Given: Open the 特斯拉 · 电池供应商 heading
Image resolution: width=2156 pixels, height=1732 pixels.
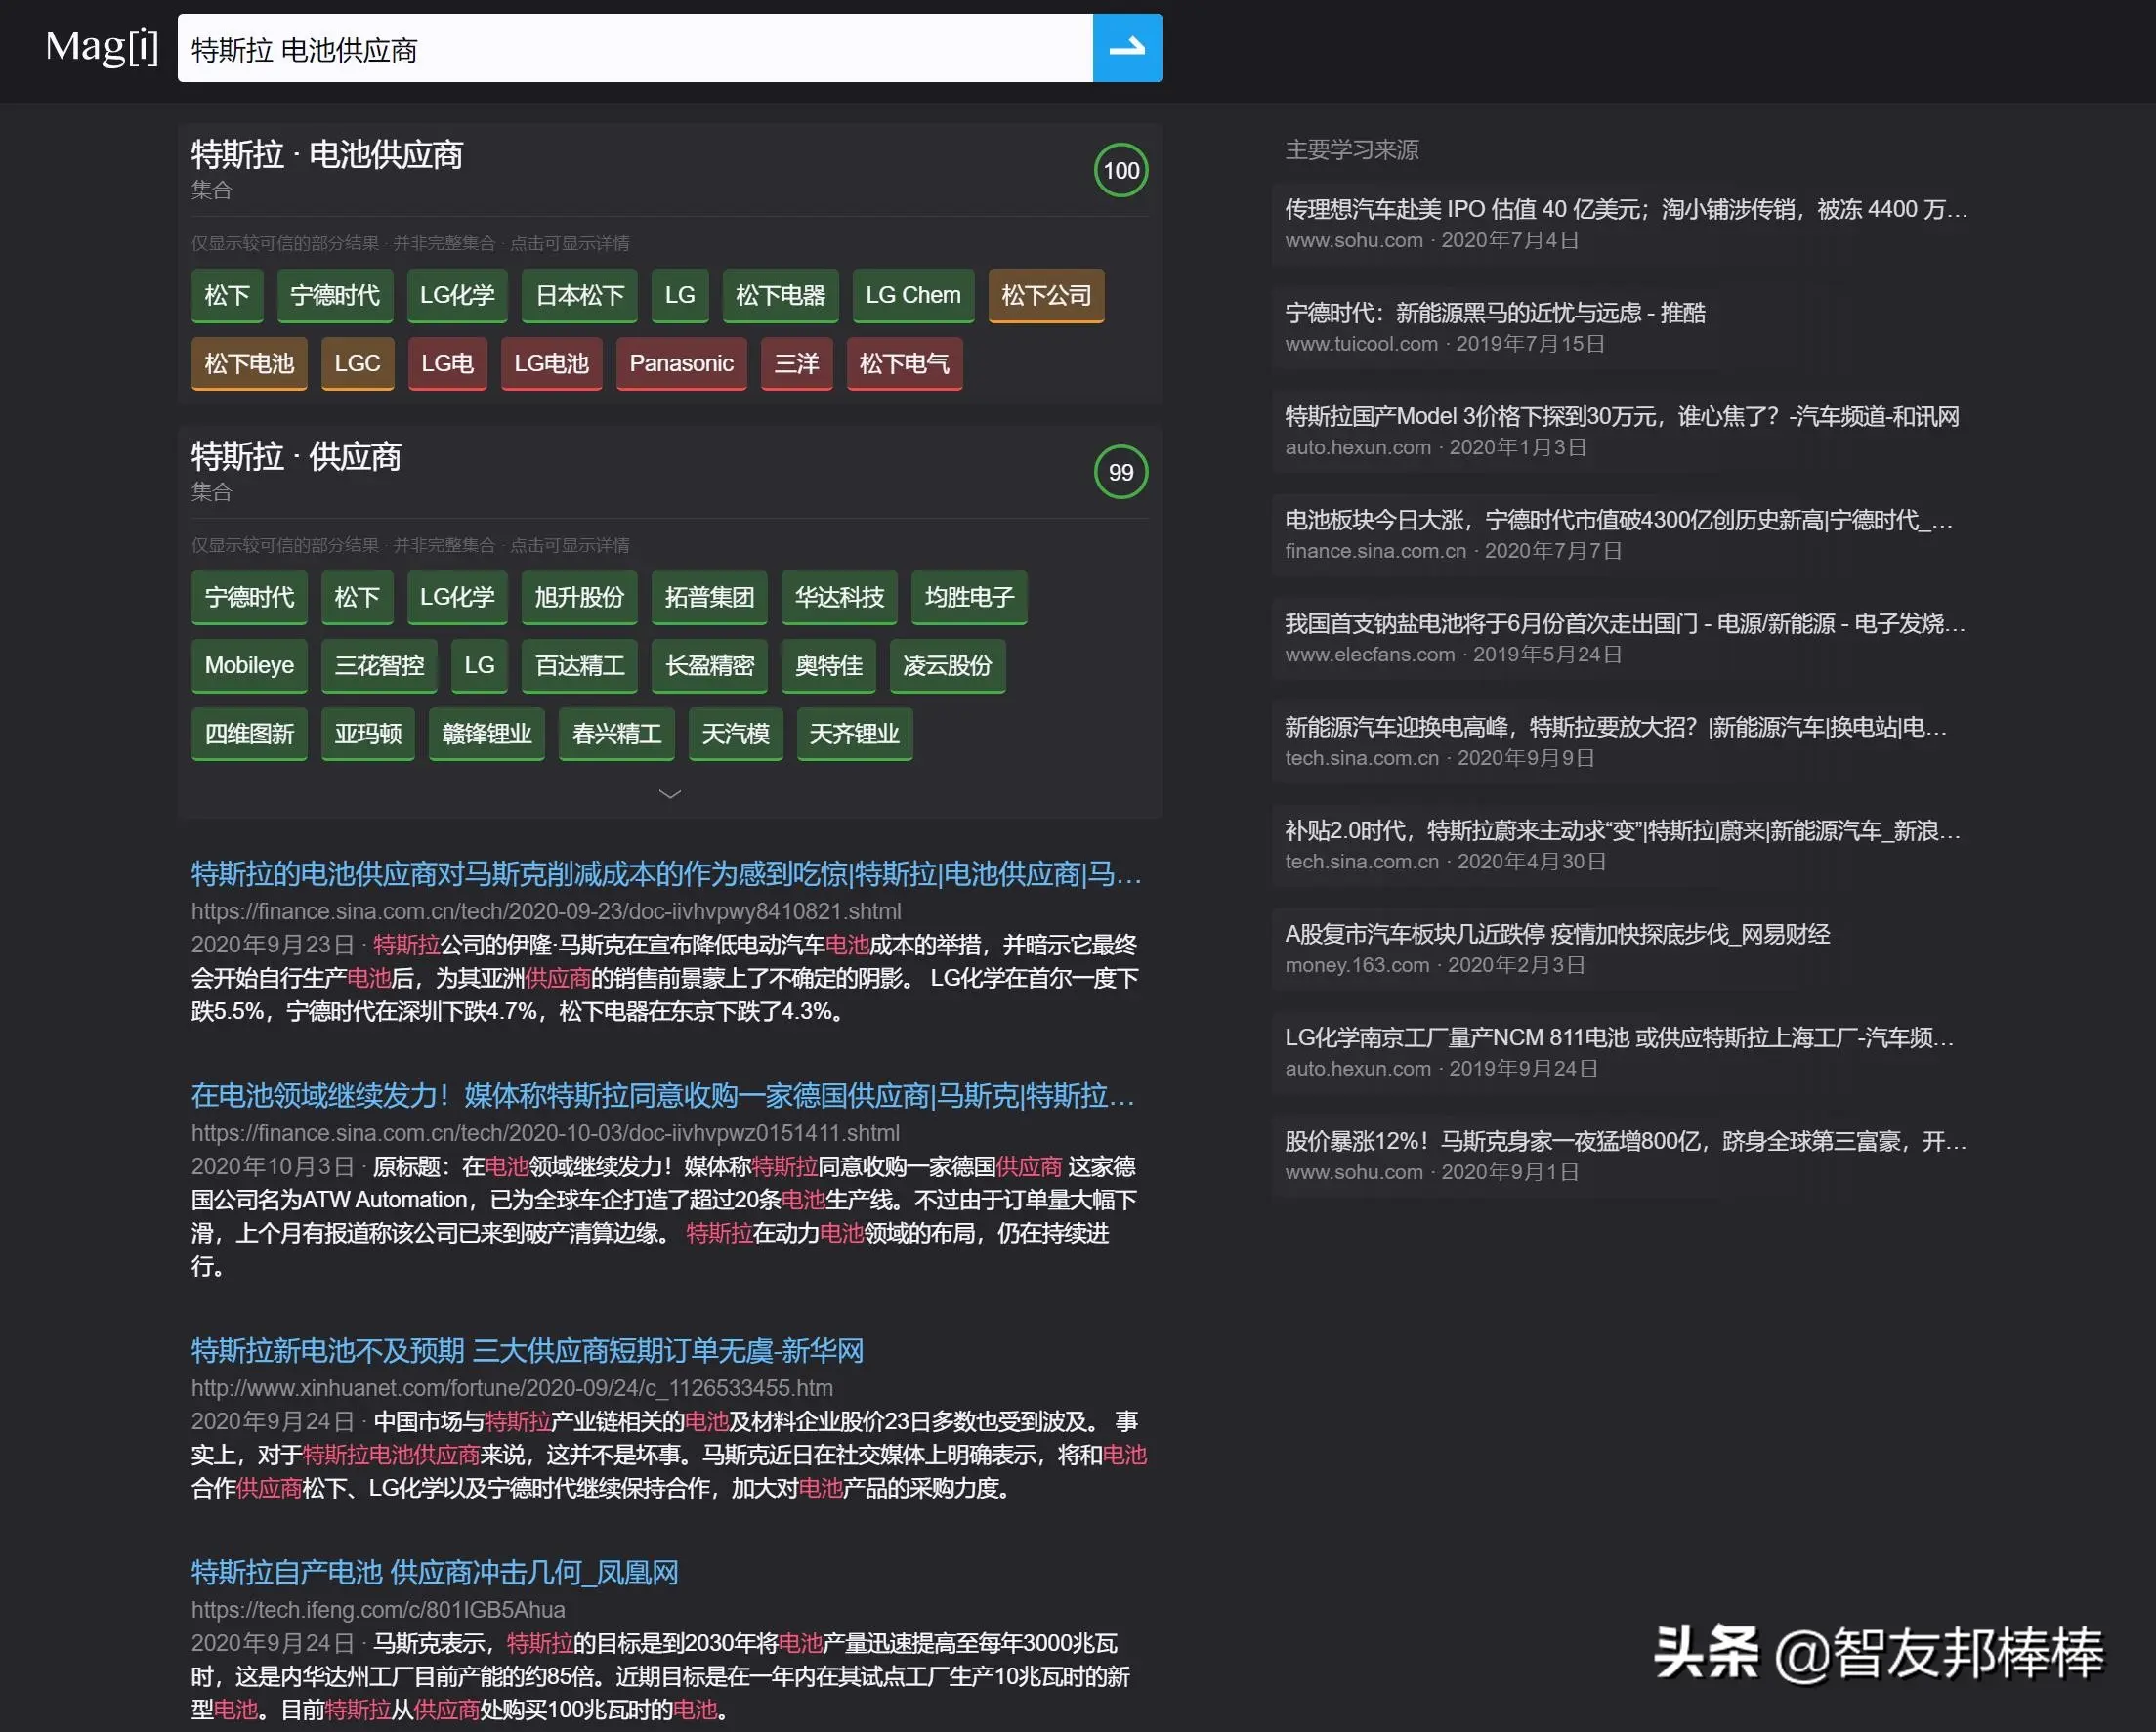Looking at the screenshot, I should (326, 155).
